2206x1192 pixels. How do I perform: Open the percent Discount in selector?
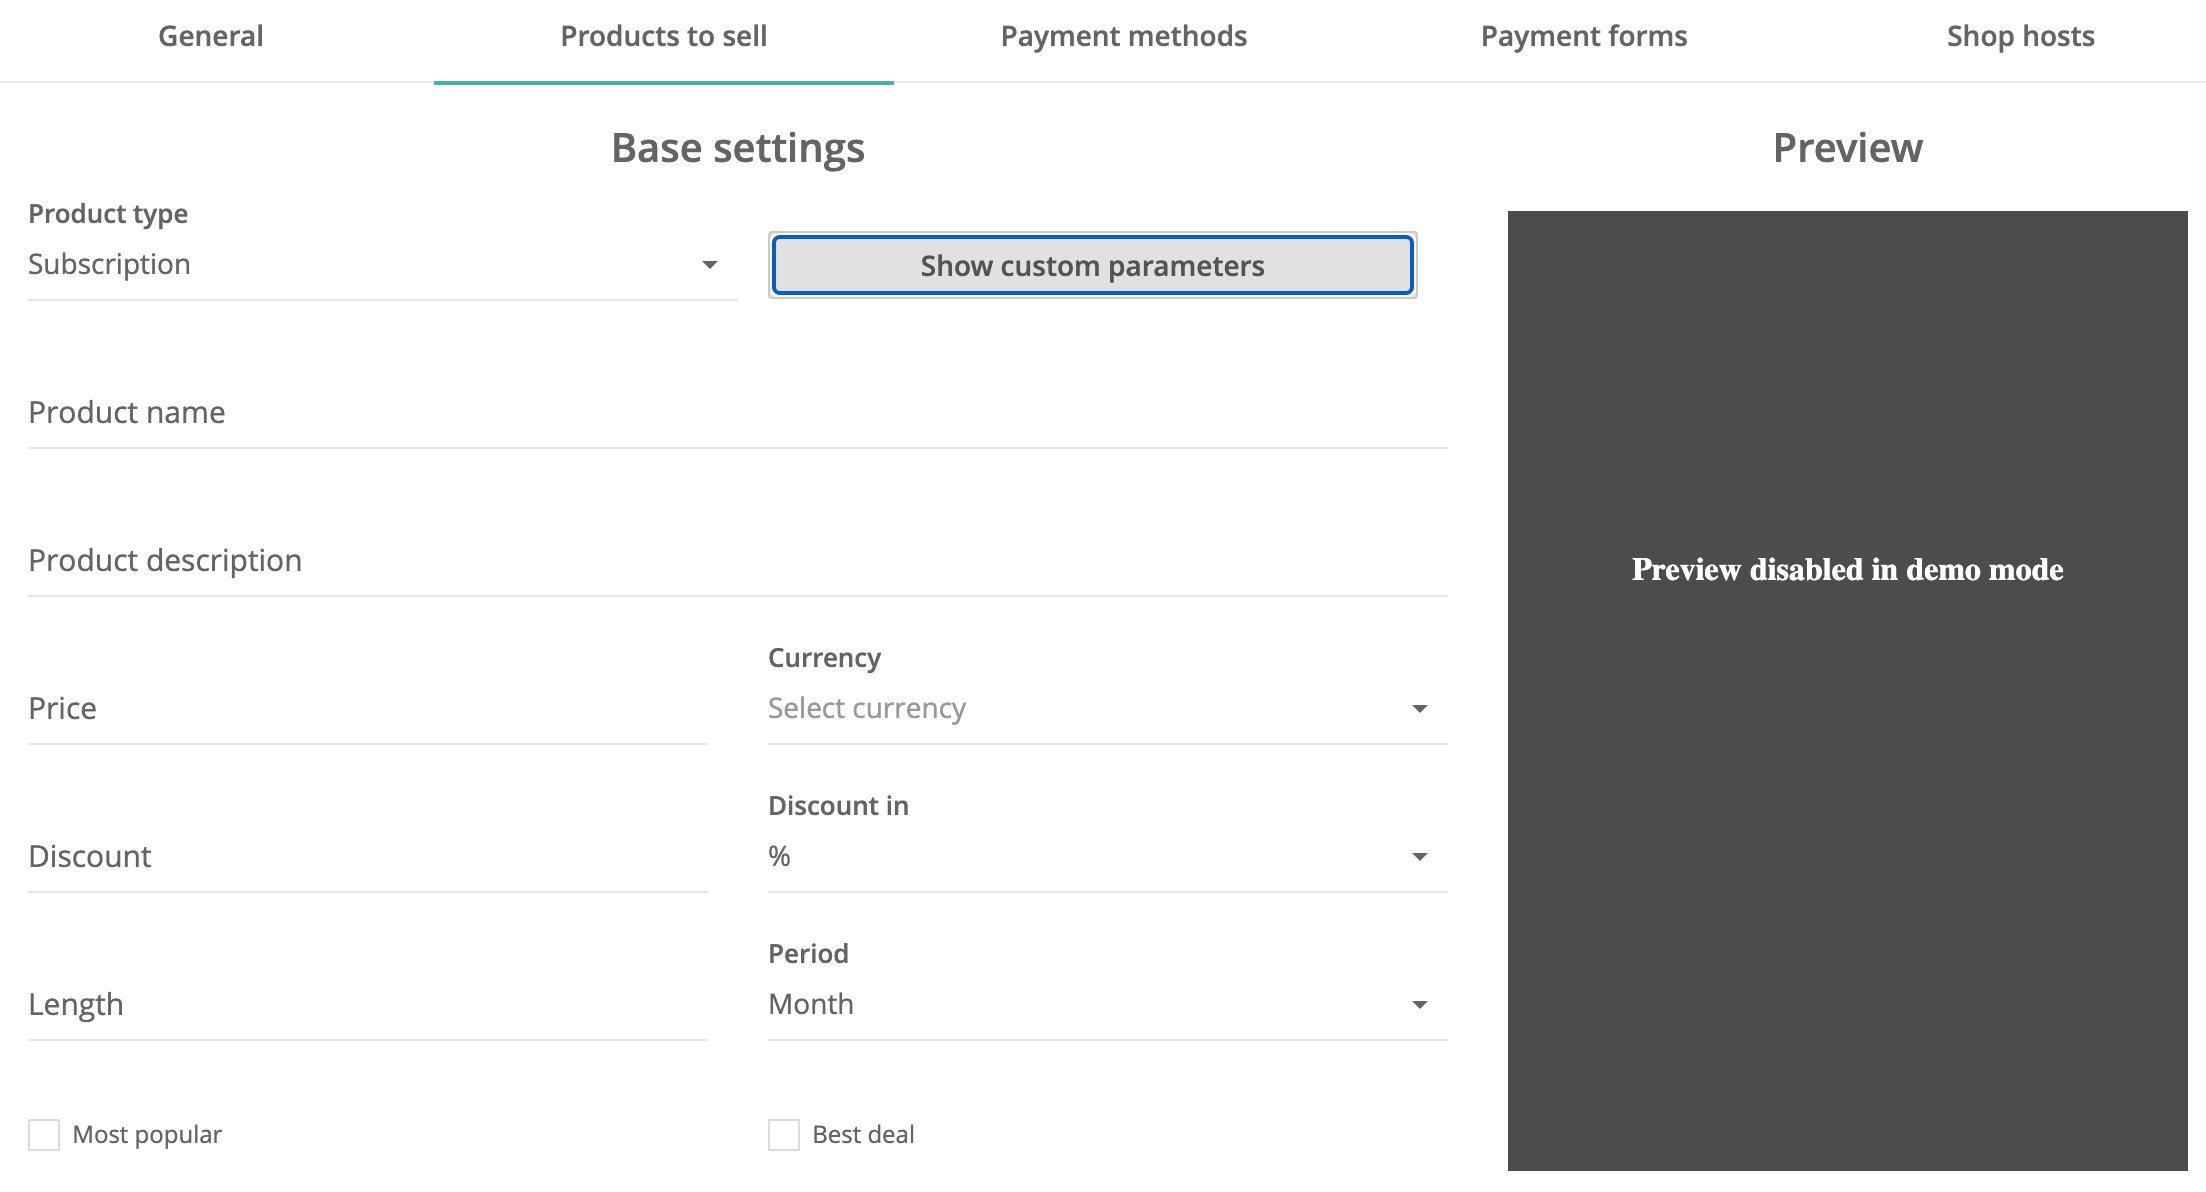(1108, 857)
